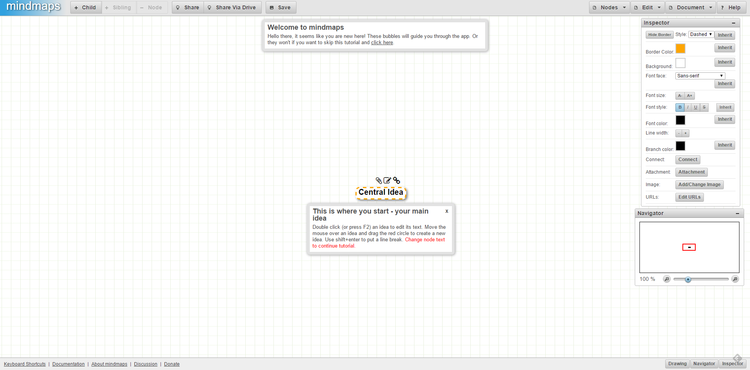Click the Hide Border toggle button
This screenshot has height=370, width=750.
(659, 35)
